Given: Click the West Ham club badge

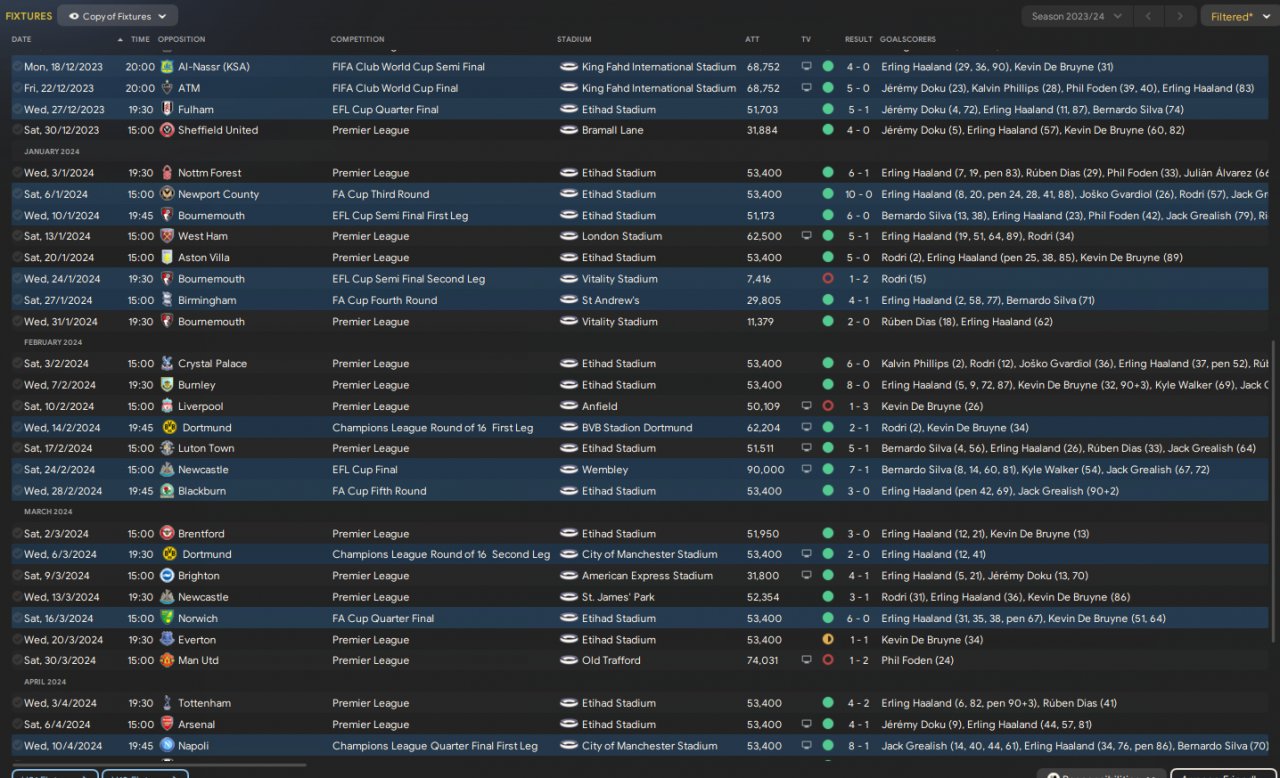Looking at the screenshot, I should point(167,236).
